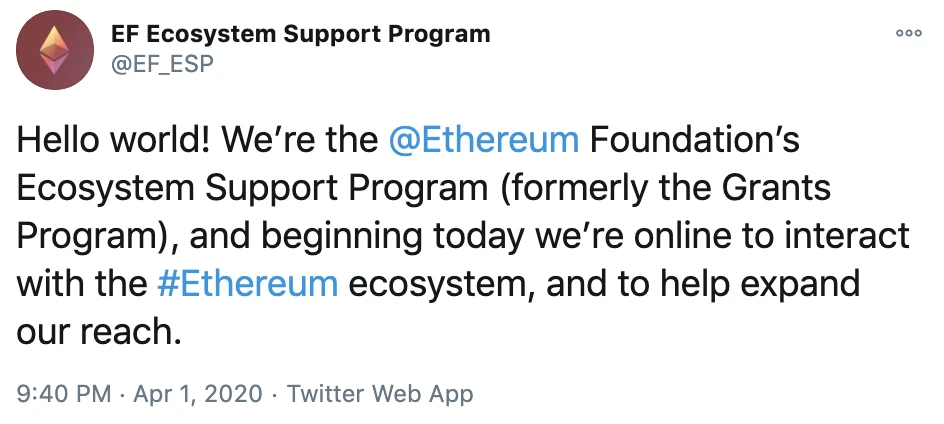Open the EF Ecosystem Support Program profile name
944x424 pixels.
300,34
